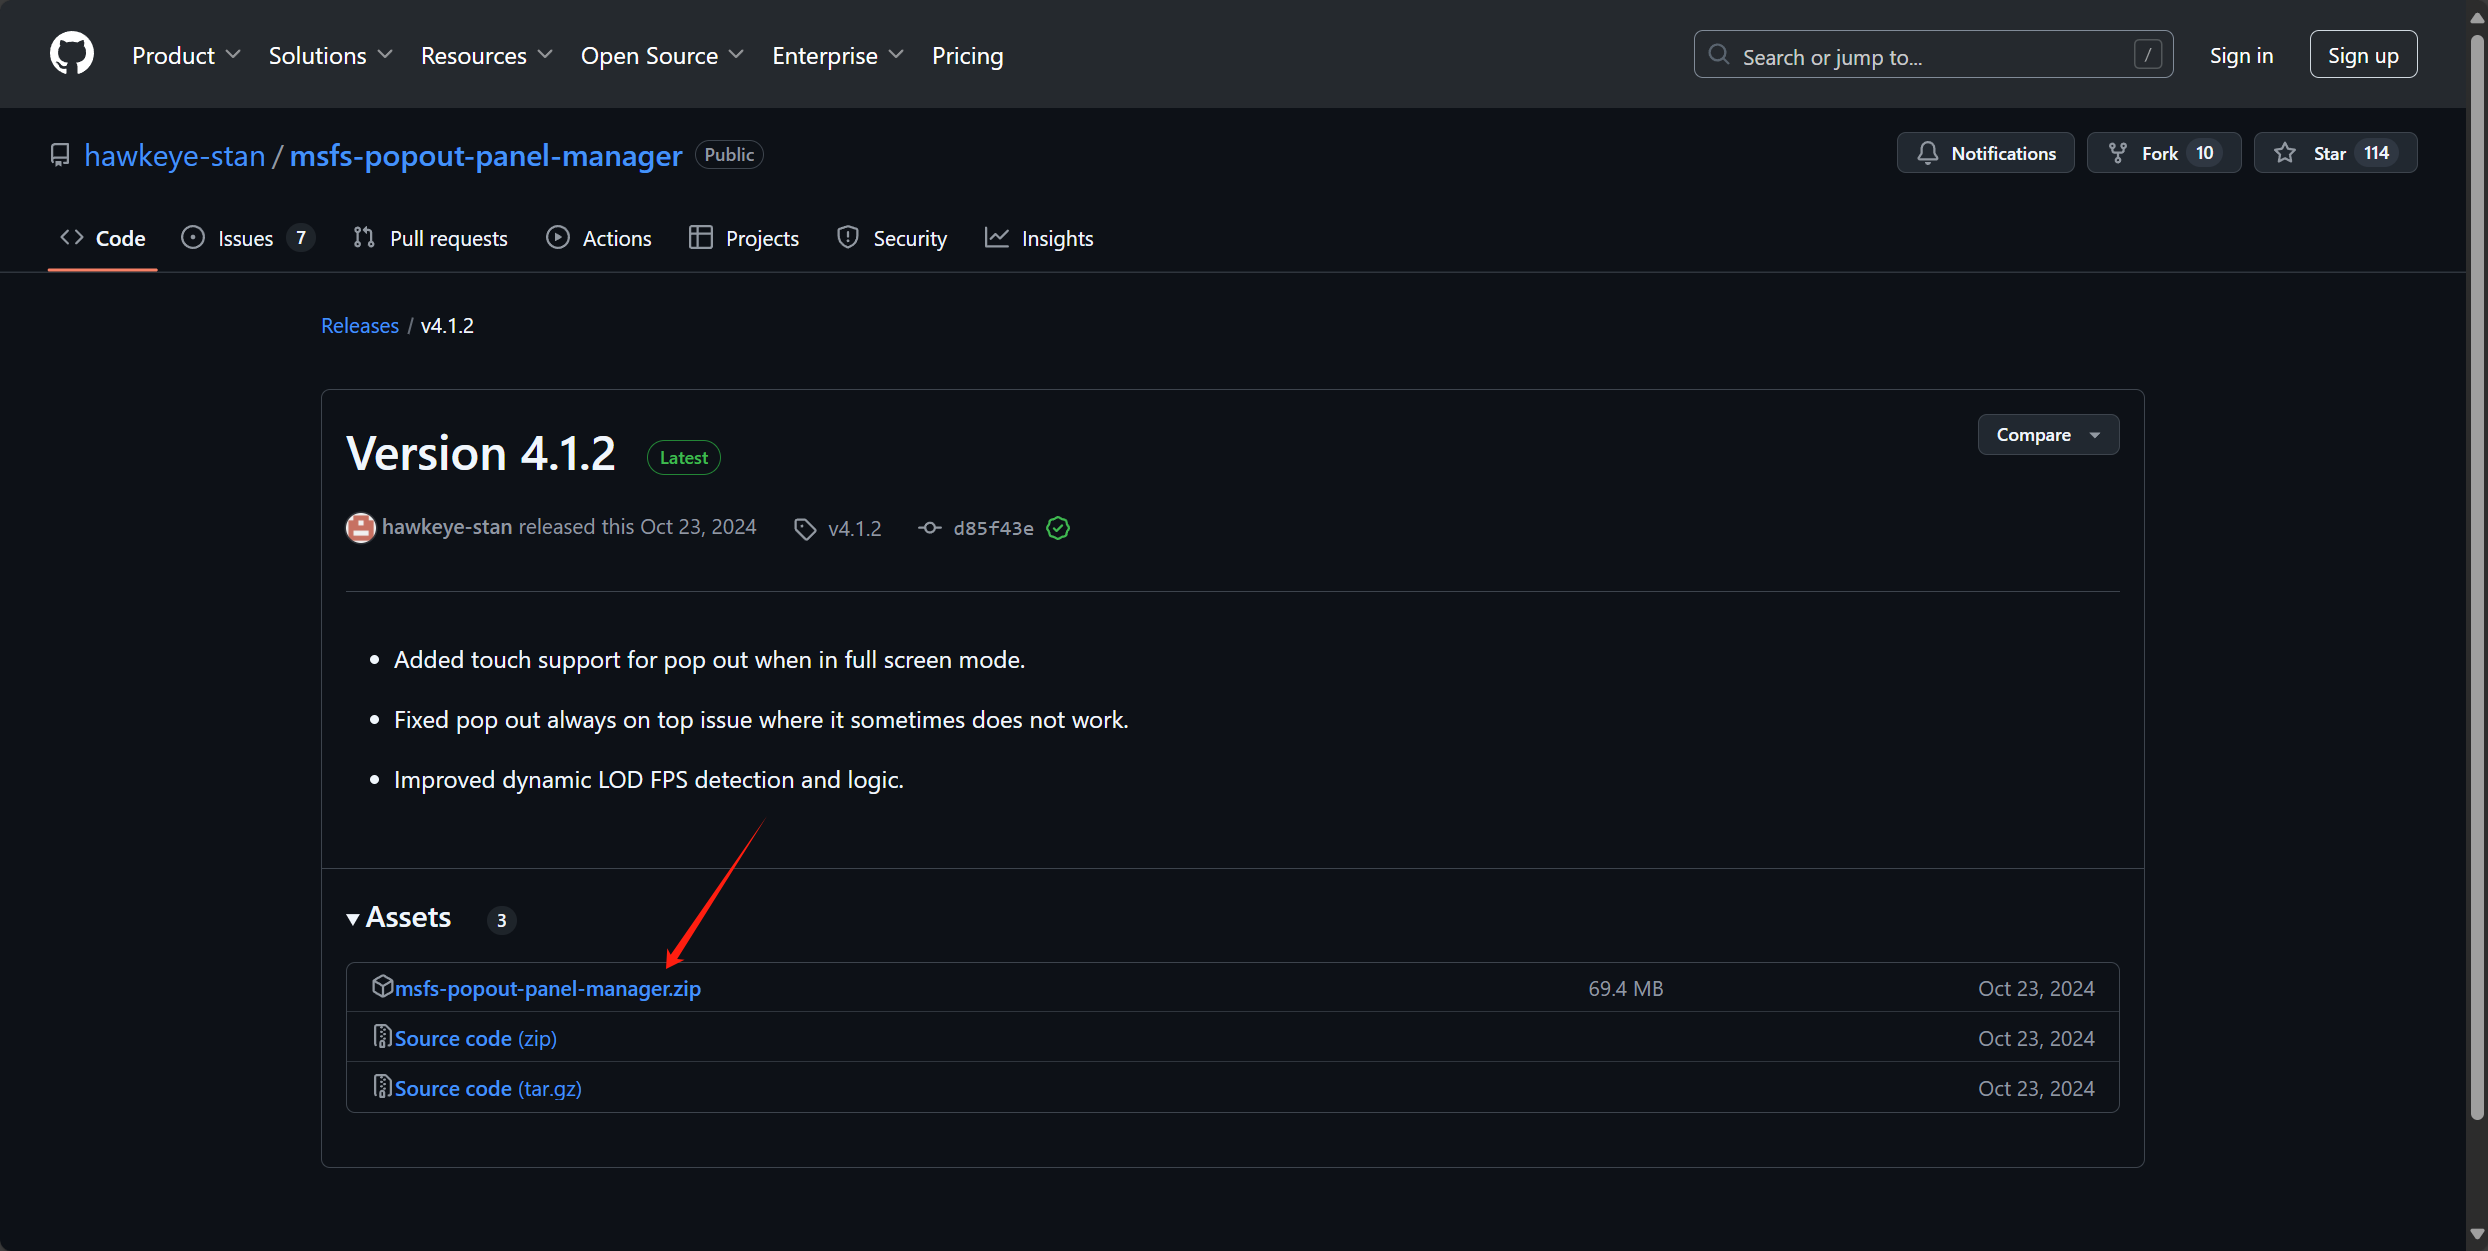This screenshot has width=2488, height=1251.
Task: Switch to the Actions tab
Action: coord(599,238)
